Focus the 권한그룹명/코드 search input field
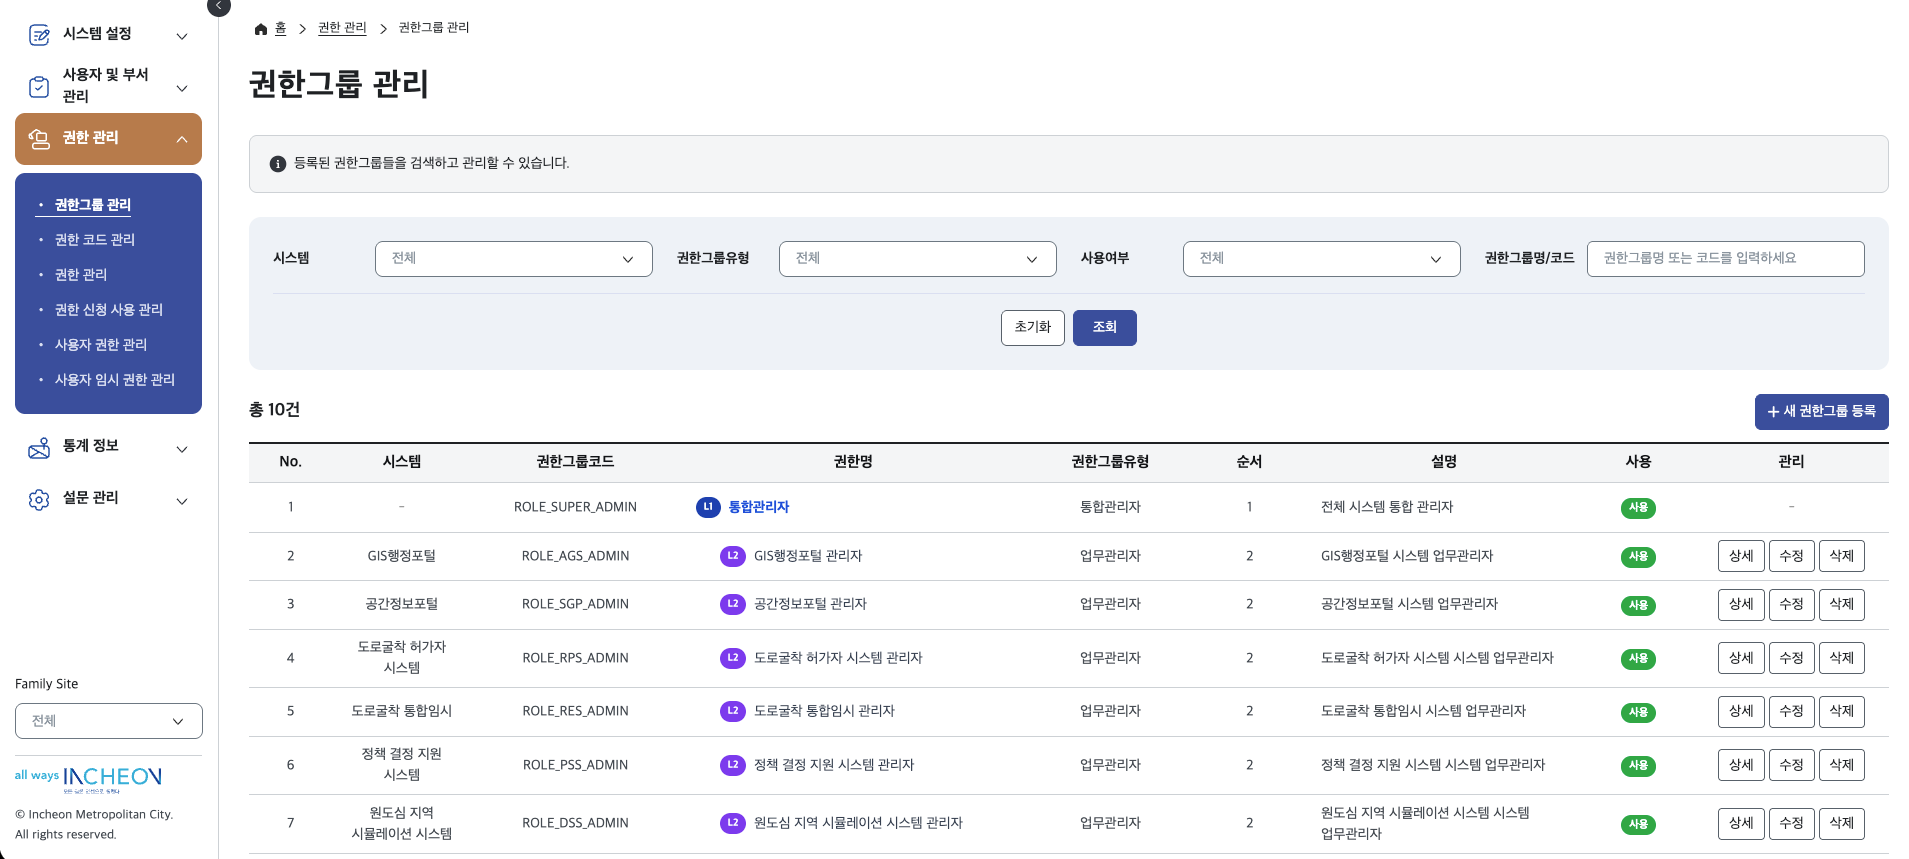This screenshot has width=1909, height=859. pyautogui.click(x=1725, y=259)
